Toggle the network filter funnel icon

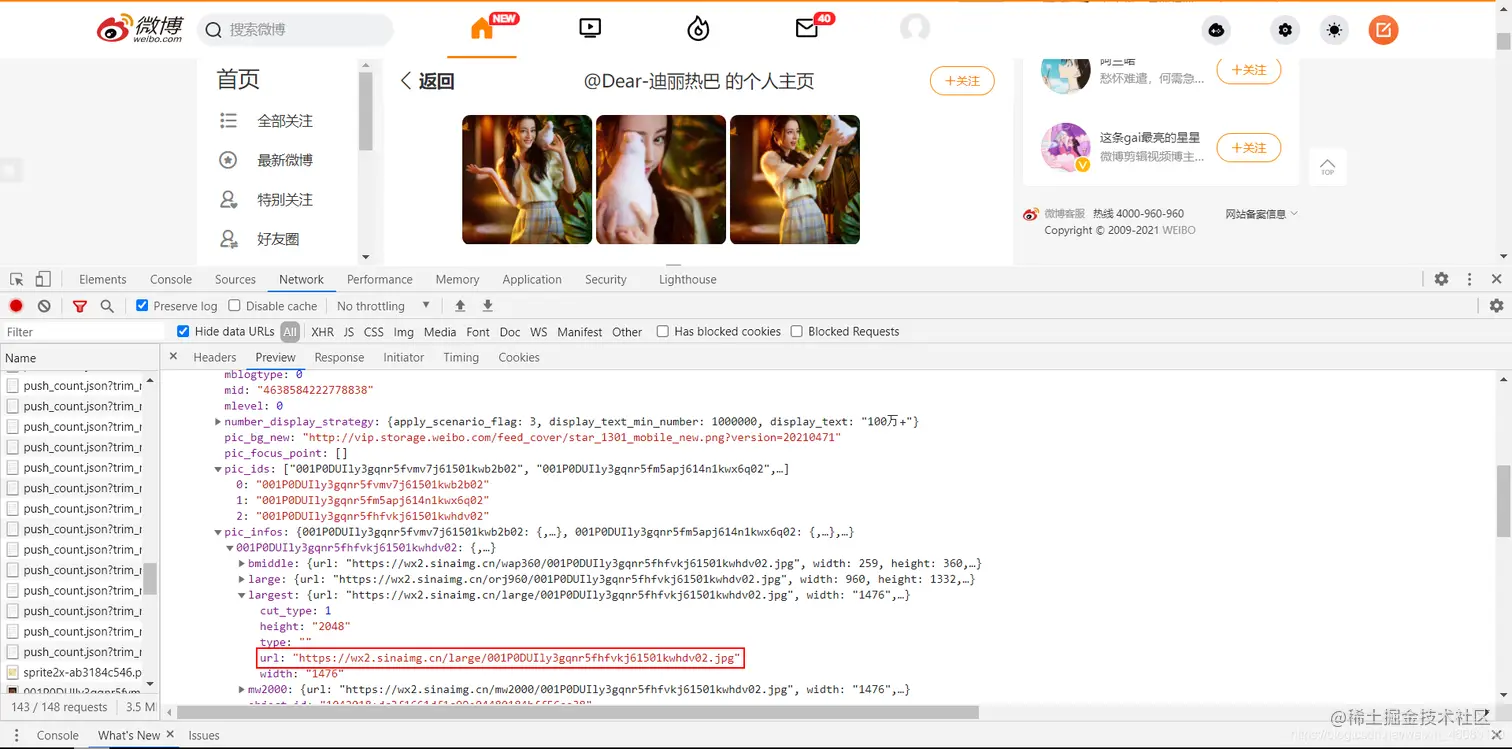point(80,306)
